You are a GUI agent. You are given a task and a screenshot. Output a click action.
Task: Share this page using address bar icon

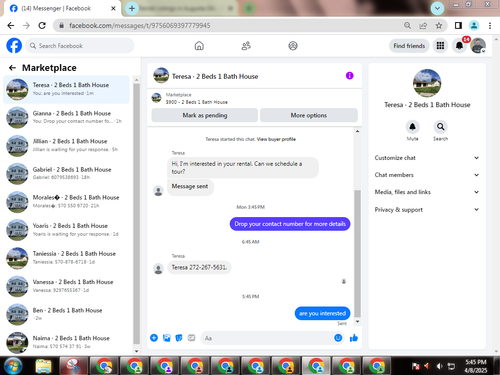click(423, 25)
